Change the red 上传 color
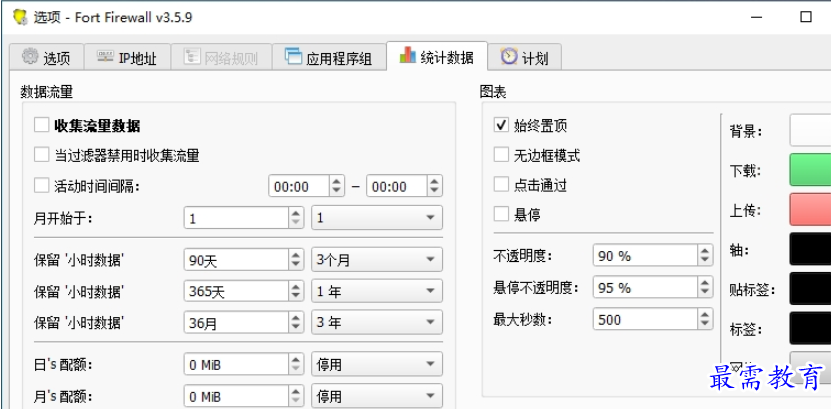 click(x=810, y=210)
